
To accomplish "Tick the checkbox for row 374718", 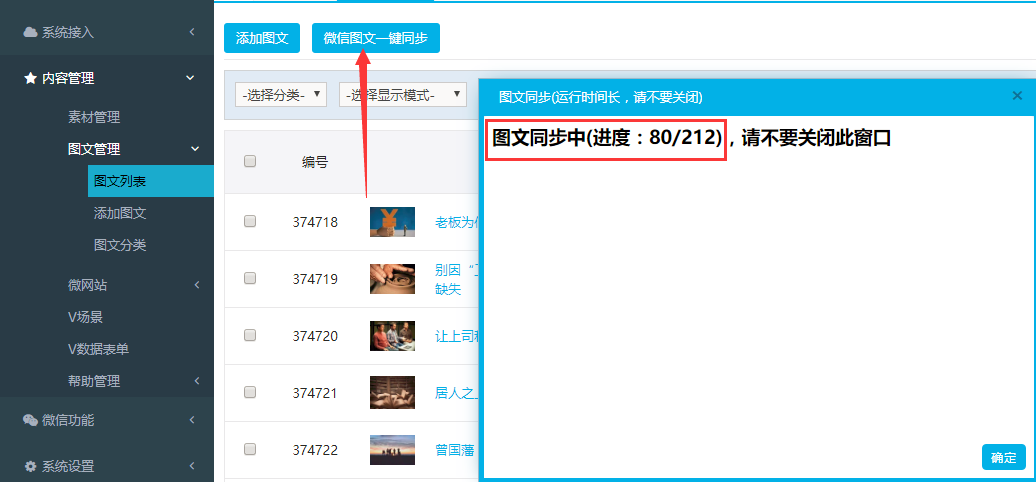I will [x=250, y=221].
